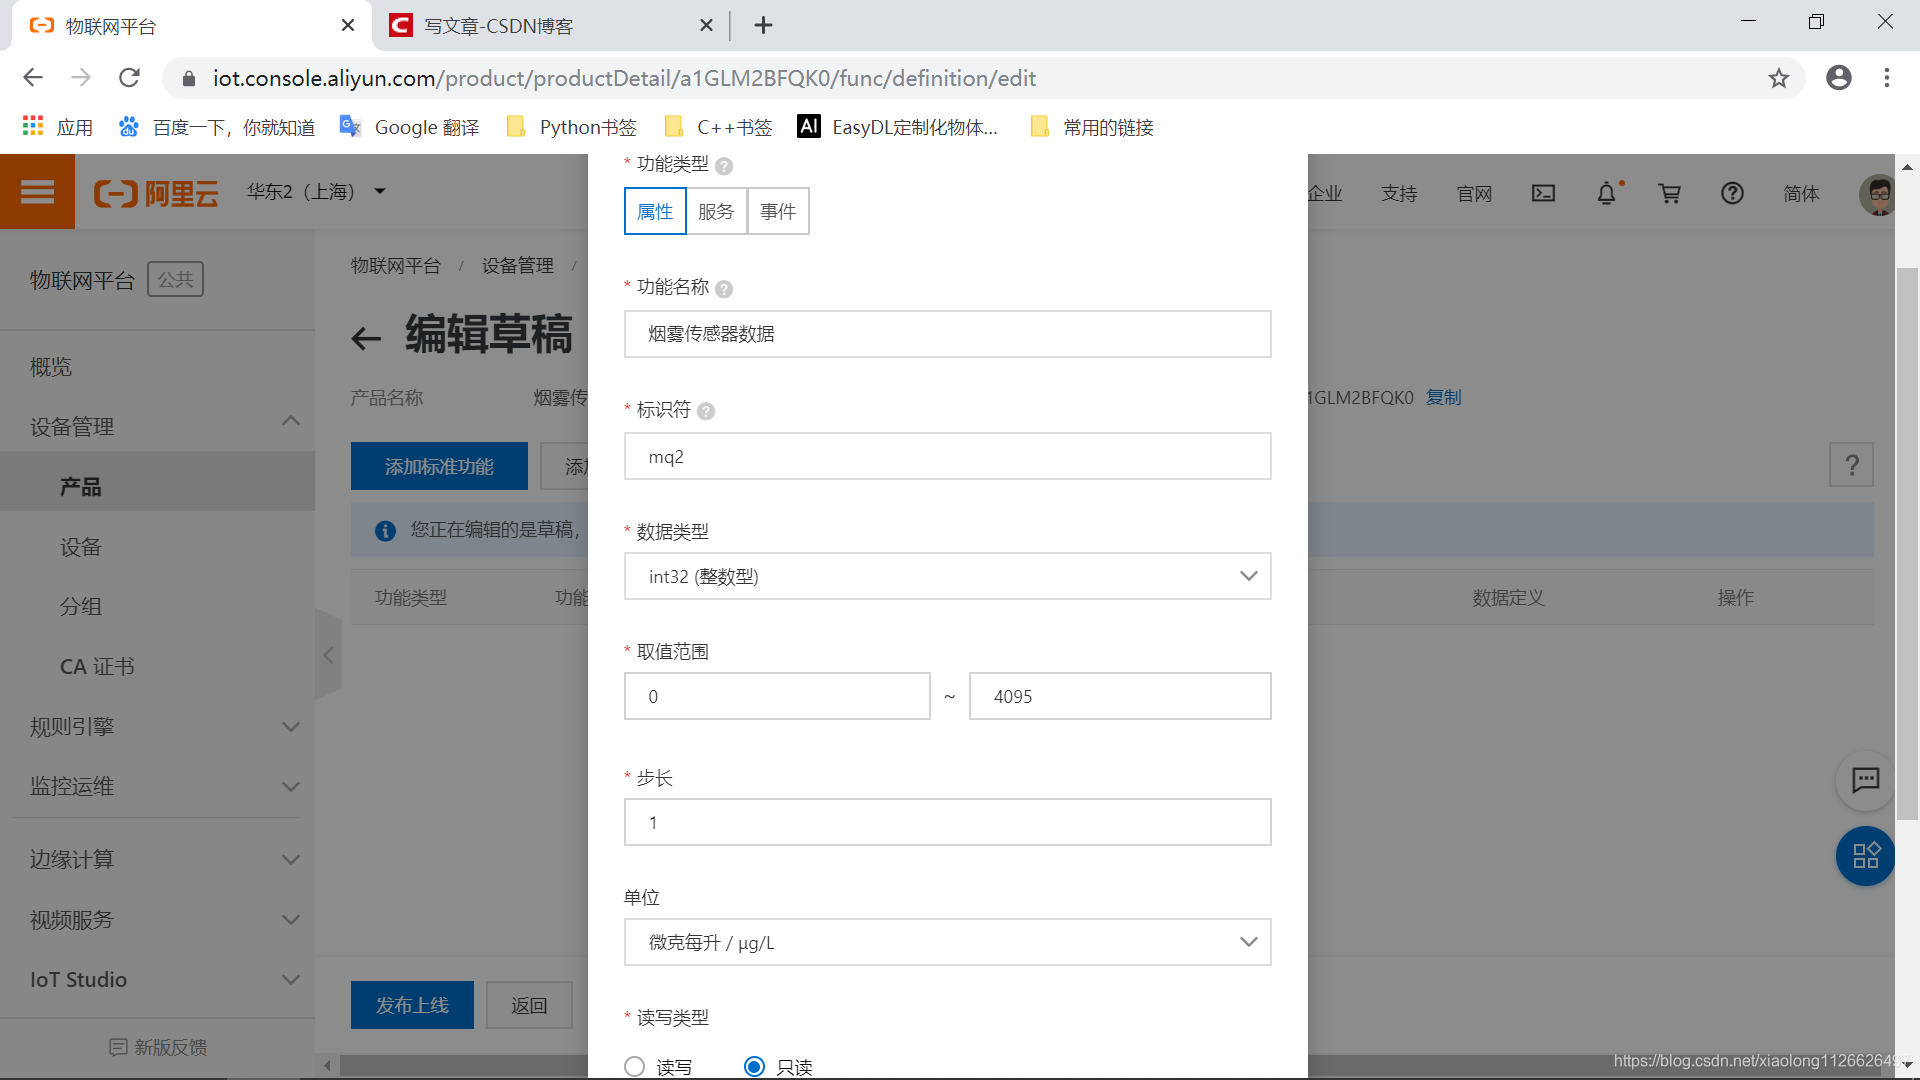Click the Aliyun logo
Viewport: 1920px width, 1080px height.
click(156, 193)
